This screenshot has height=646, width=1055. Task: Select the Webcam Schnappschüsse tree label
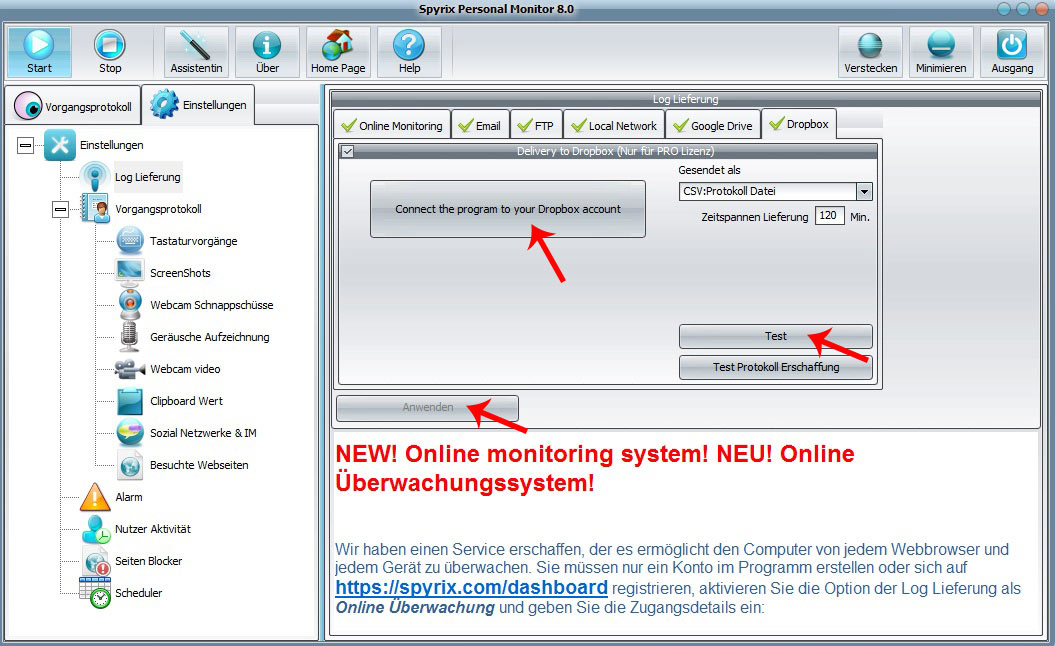click(212, 305)
